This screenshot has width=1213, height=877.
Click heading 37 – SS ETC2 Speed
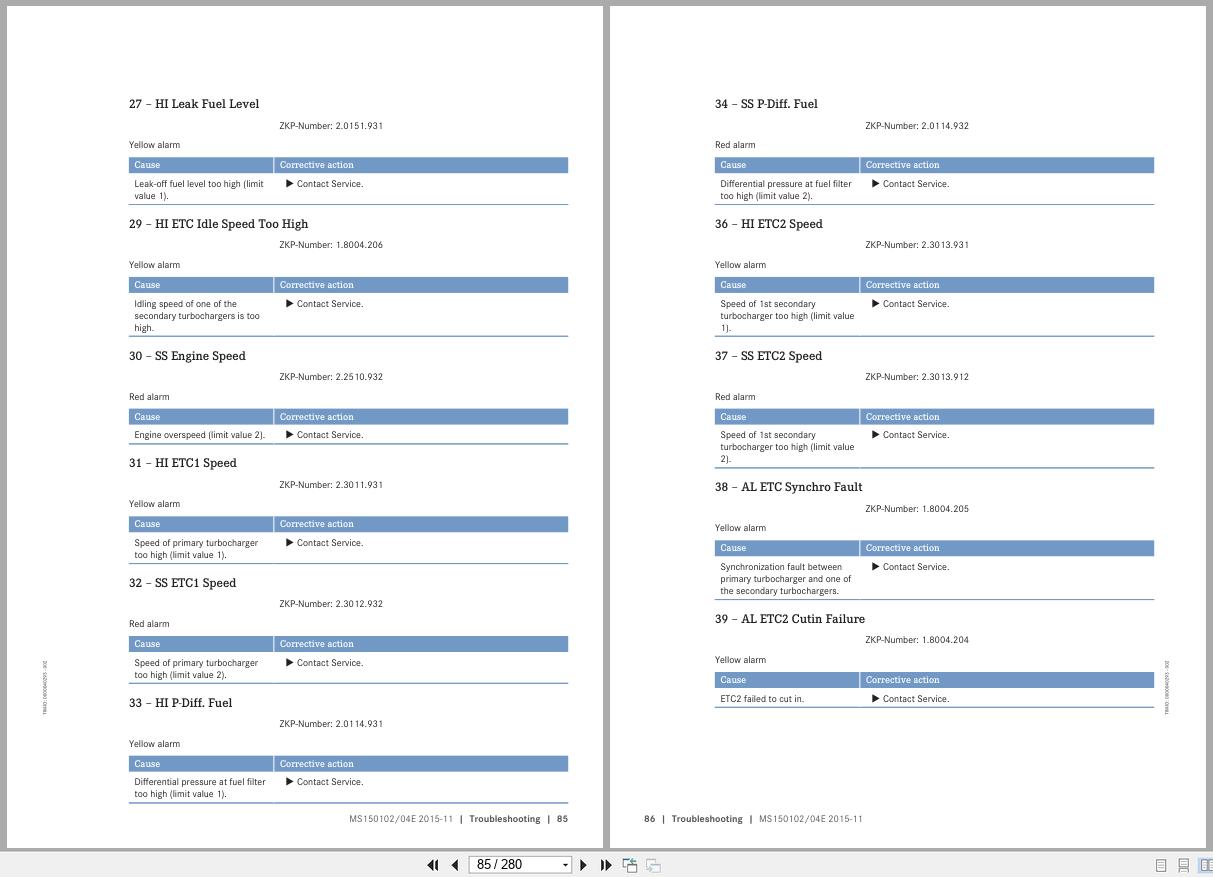(768, 356)
